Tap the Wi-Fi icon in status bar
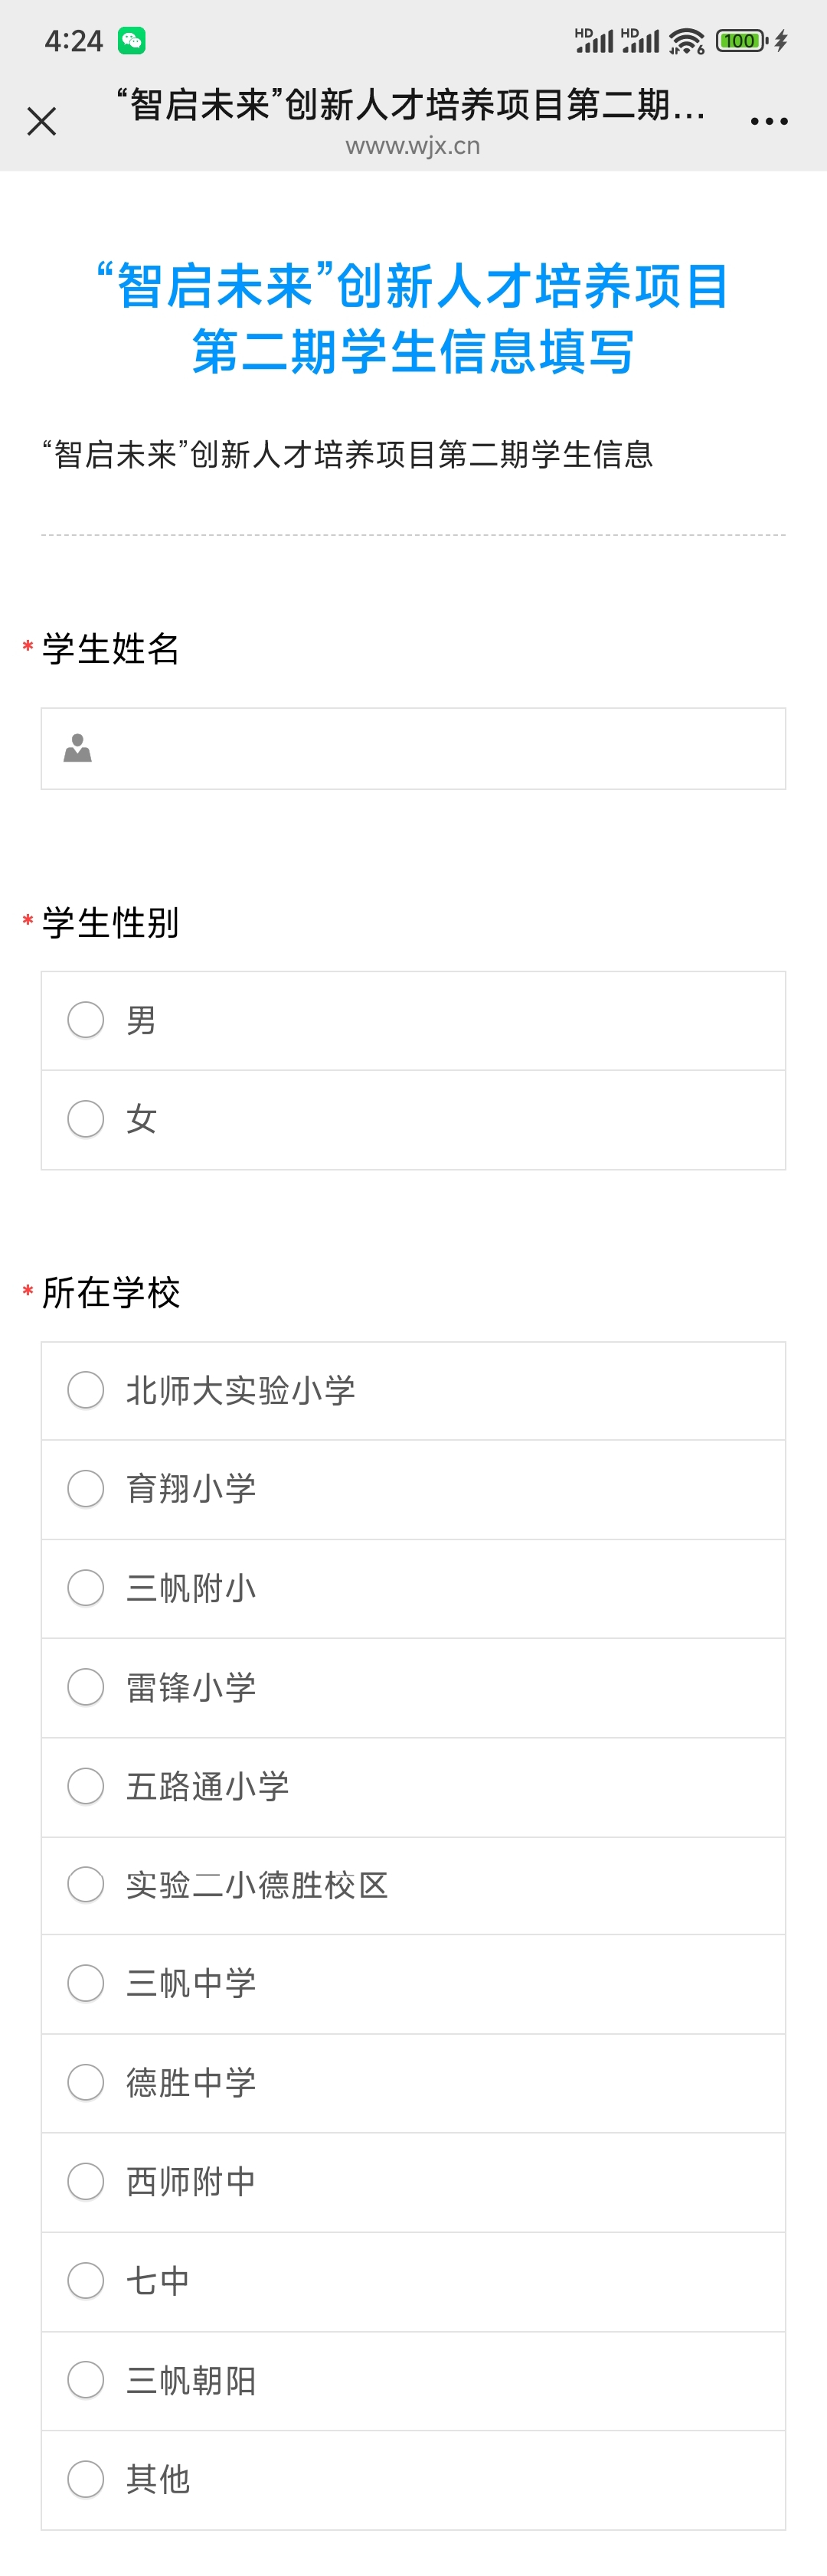 click(686, 41)
